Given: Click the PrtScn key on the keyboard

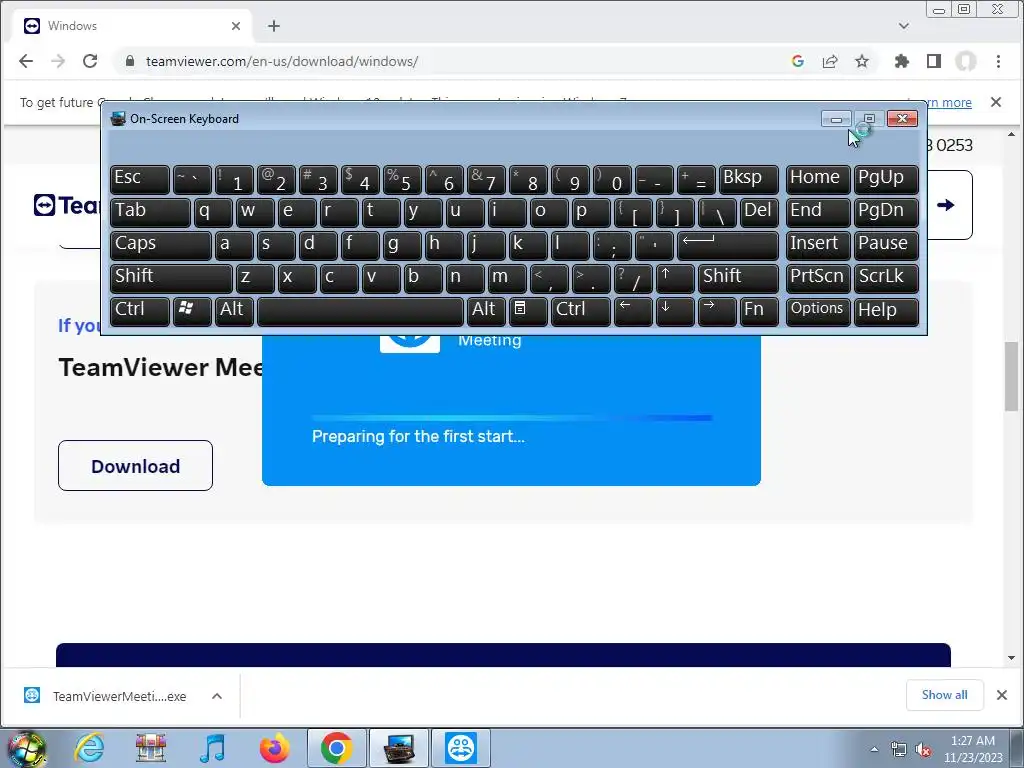Looking at the screenshot, I should [x=818, y=278].
